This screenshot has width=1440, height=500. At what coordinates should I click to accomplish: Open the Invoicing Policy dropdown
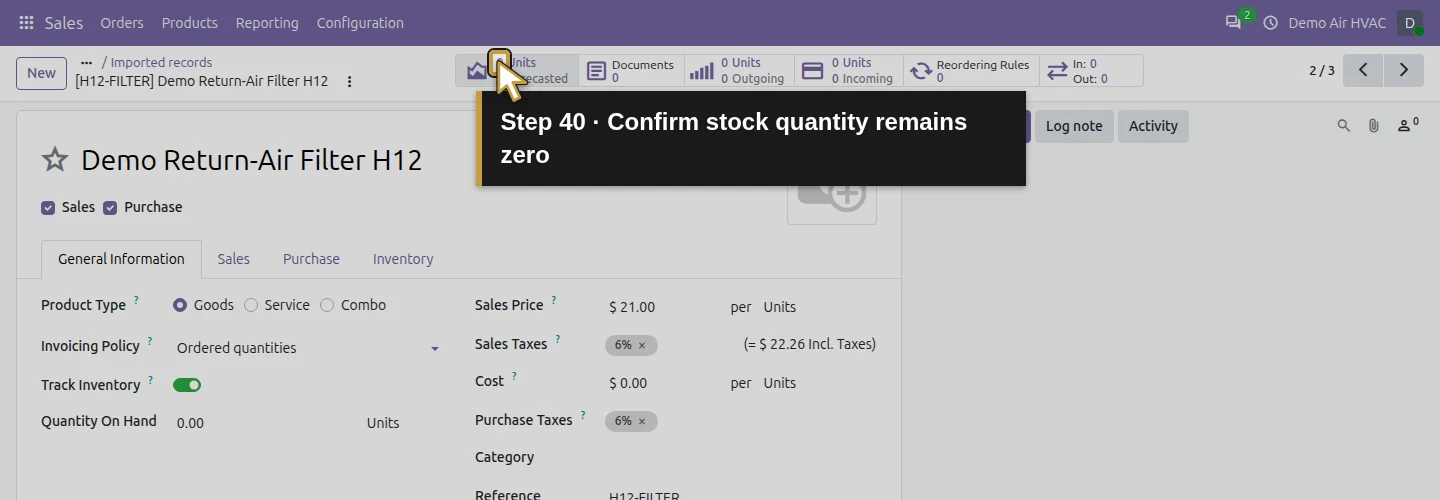[x=307, y=348]
